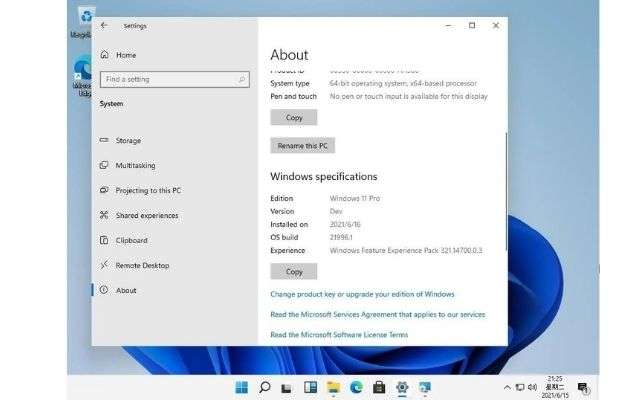The width and height of the screenshot is (640, 400).
Task: Click the System heading in sidebar
Action: point(111,104)
